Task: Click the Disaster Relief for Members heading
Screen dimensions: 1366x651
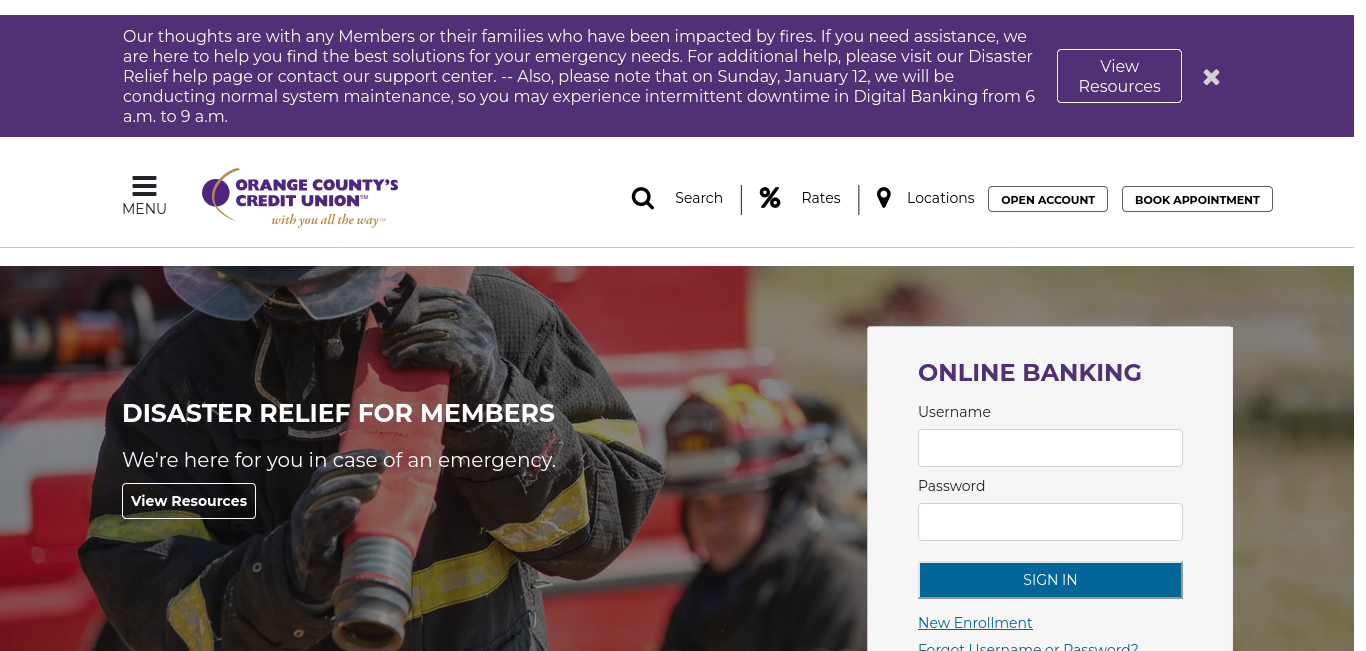Action: pos(338,413)
